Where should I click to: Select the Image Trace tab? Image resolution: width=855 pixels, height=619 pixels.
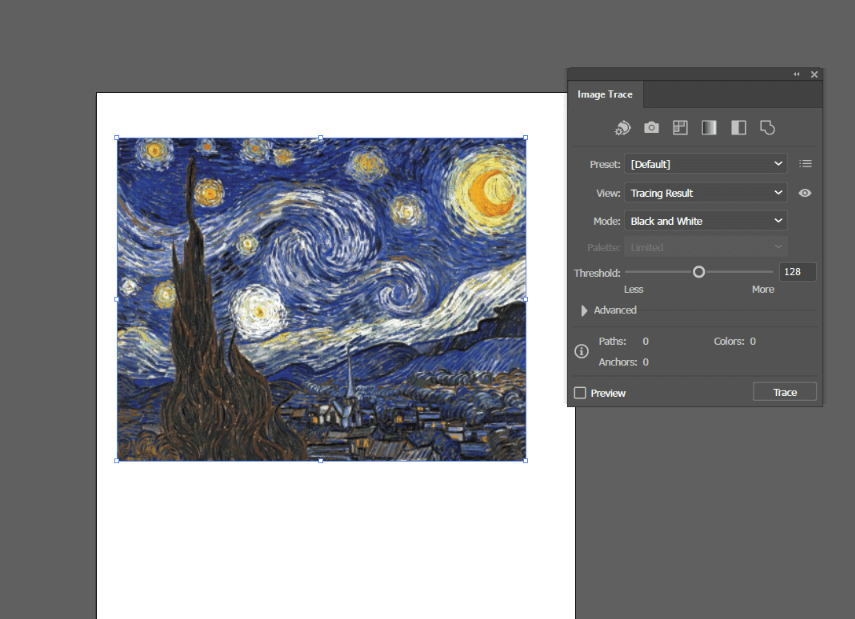point(605,94)
